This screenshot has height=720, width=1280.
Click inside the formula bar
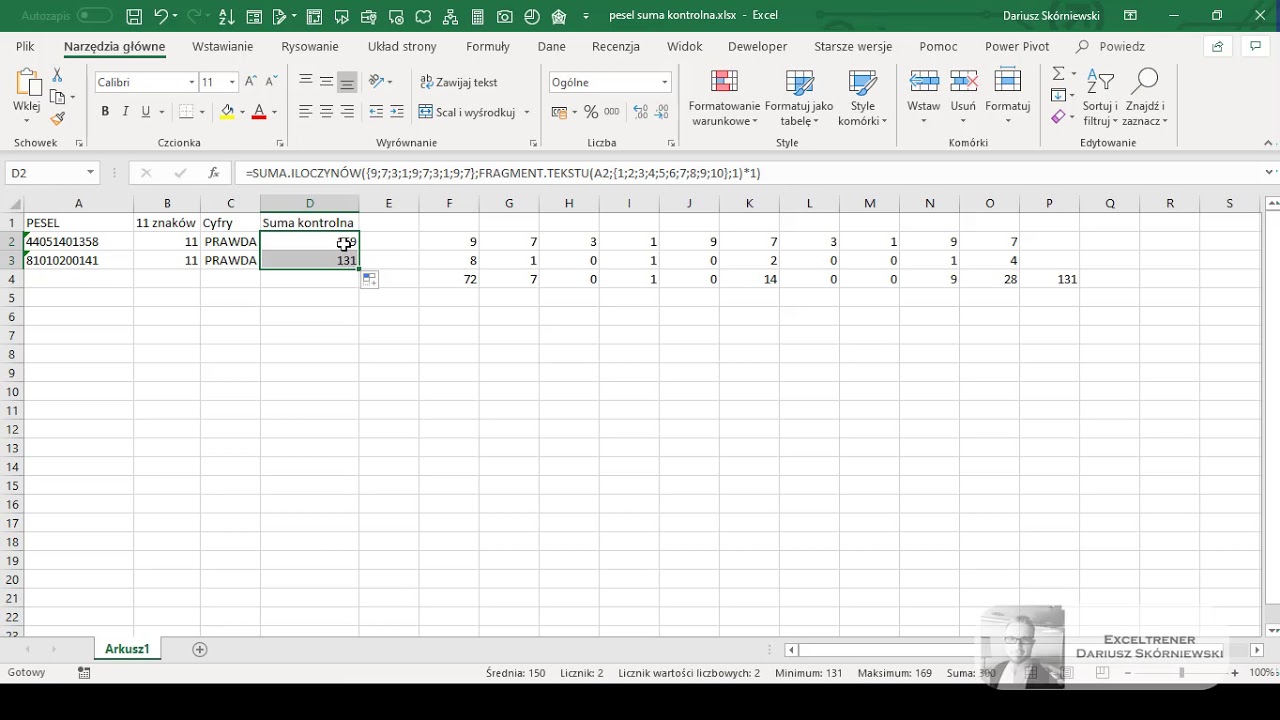750,173
